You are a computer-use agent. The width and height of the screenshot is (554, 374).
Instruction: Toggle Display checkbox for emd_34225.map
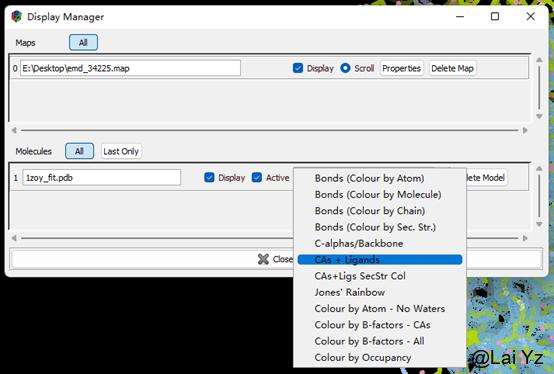click(x=298, y=68)
